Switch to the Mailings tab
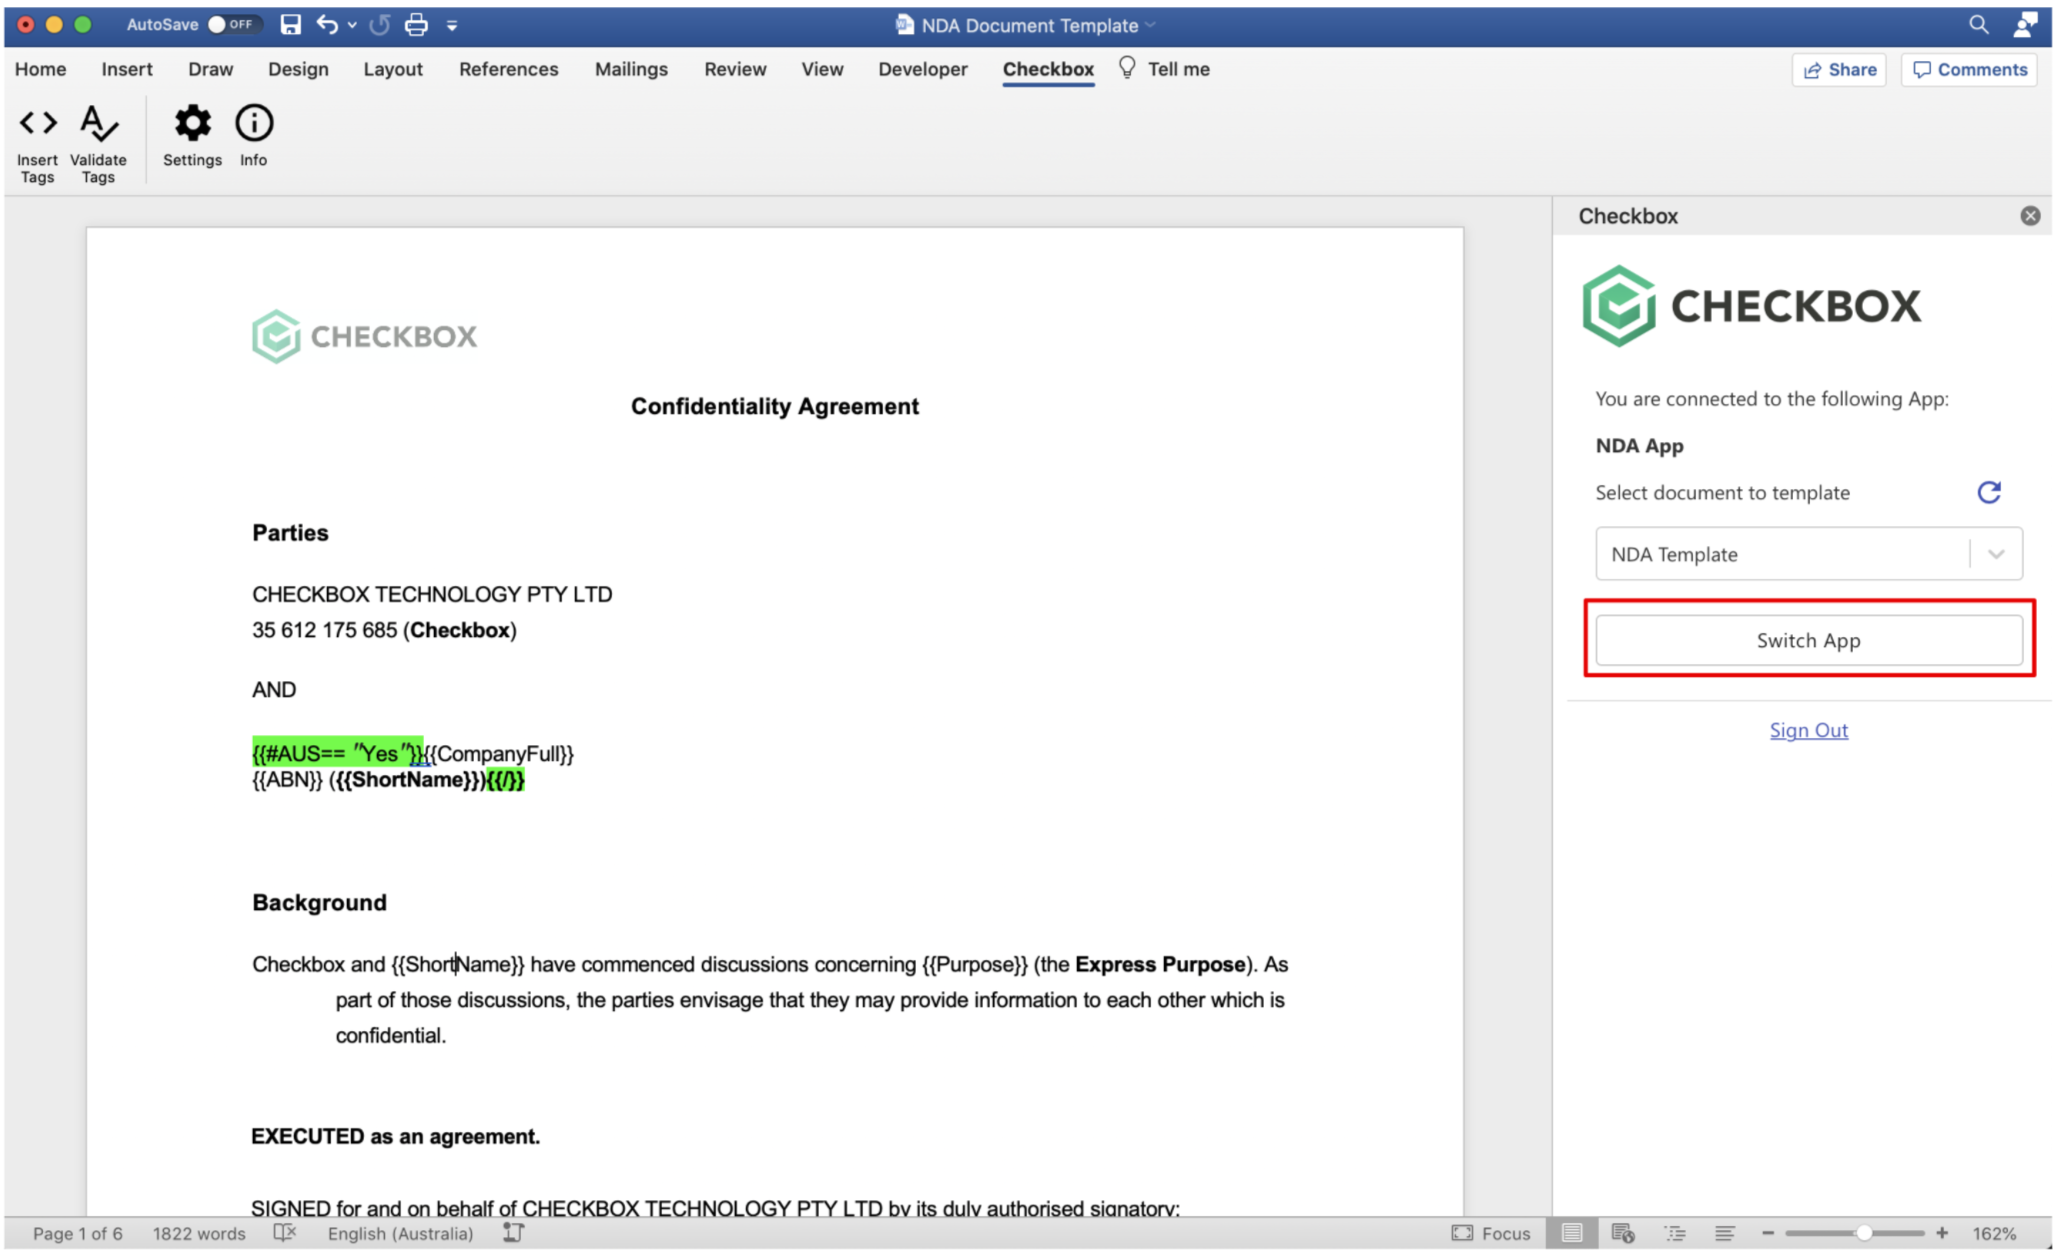This screenshot has height=1254, width=2058. click(x=631, y=69)
